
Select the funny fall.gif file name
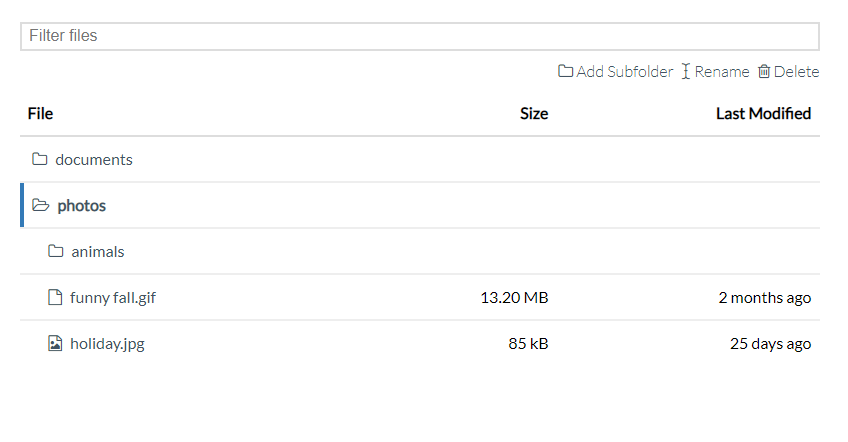pyautogui.click(x=113, y=298)
